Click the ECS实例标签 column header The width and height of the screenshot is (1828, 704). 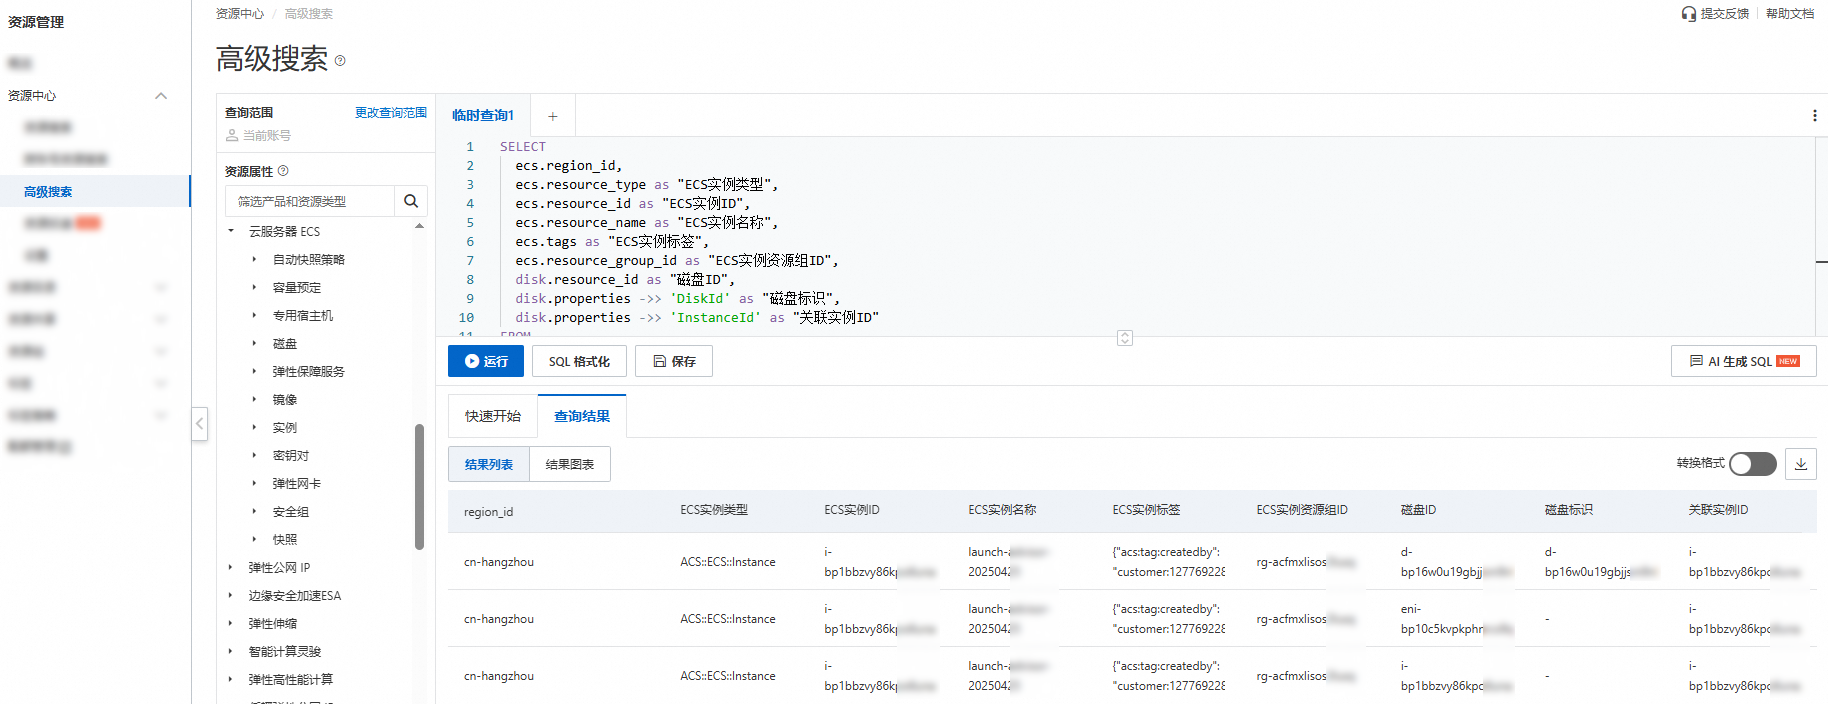1146,510
